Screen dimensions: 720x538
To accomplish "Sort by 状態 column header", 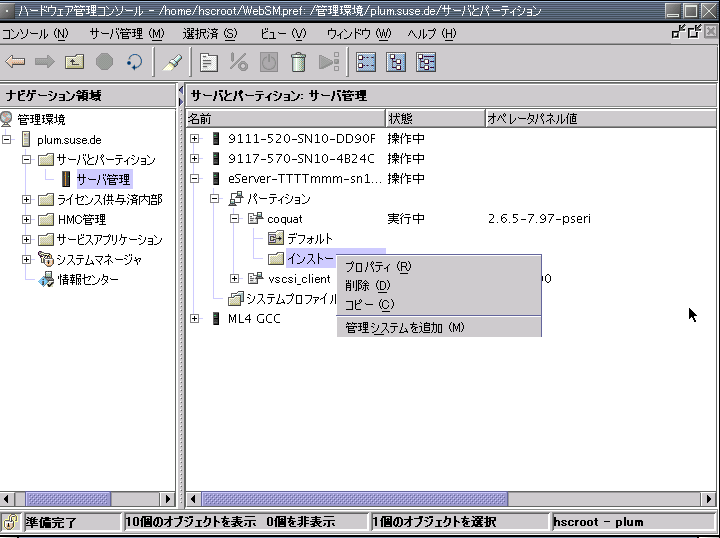I will pyautogui.click(x=435, y=119).
